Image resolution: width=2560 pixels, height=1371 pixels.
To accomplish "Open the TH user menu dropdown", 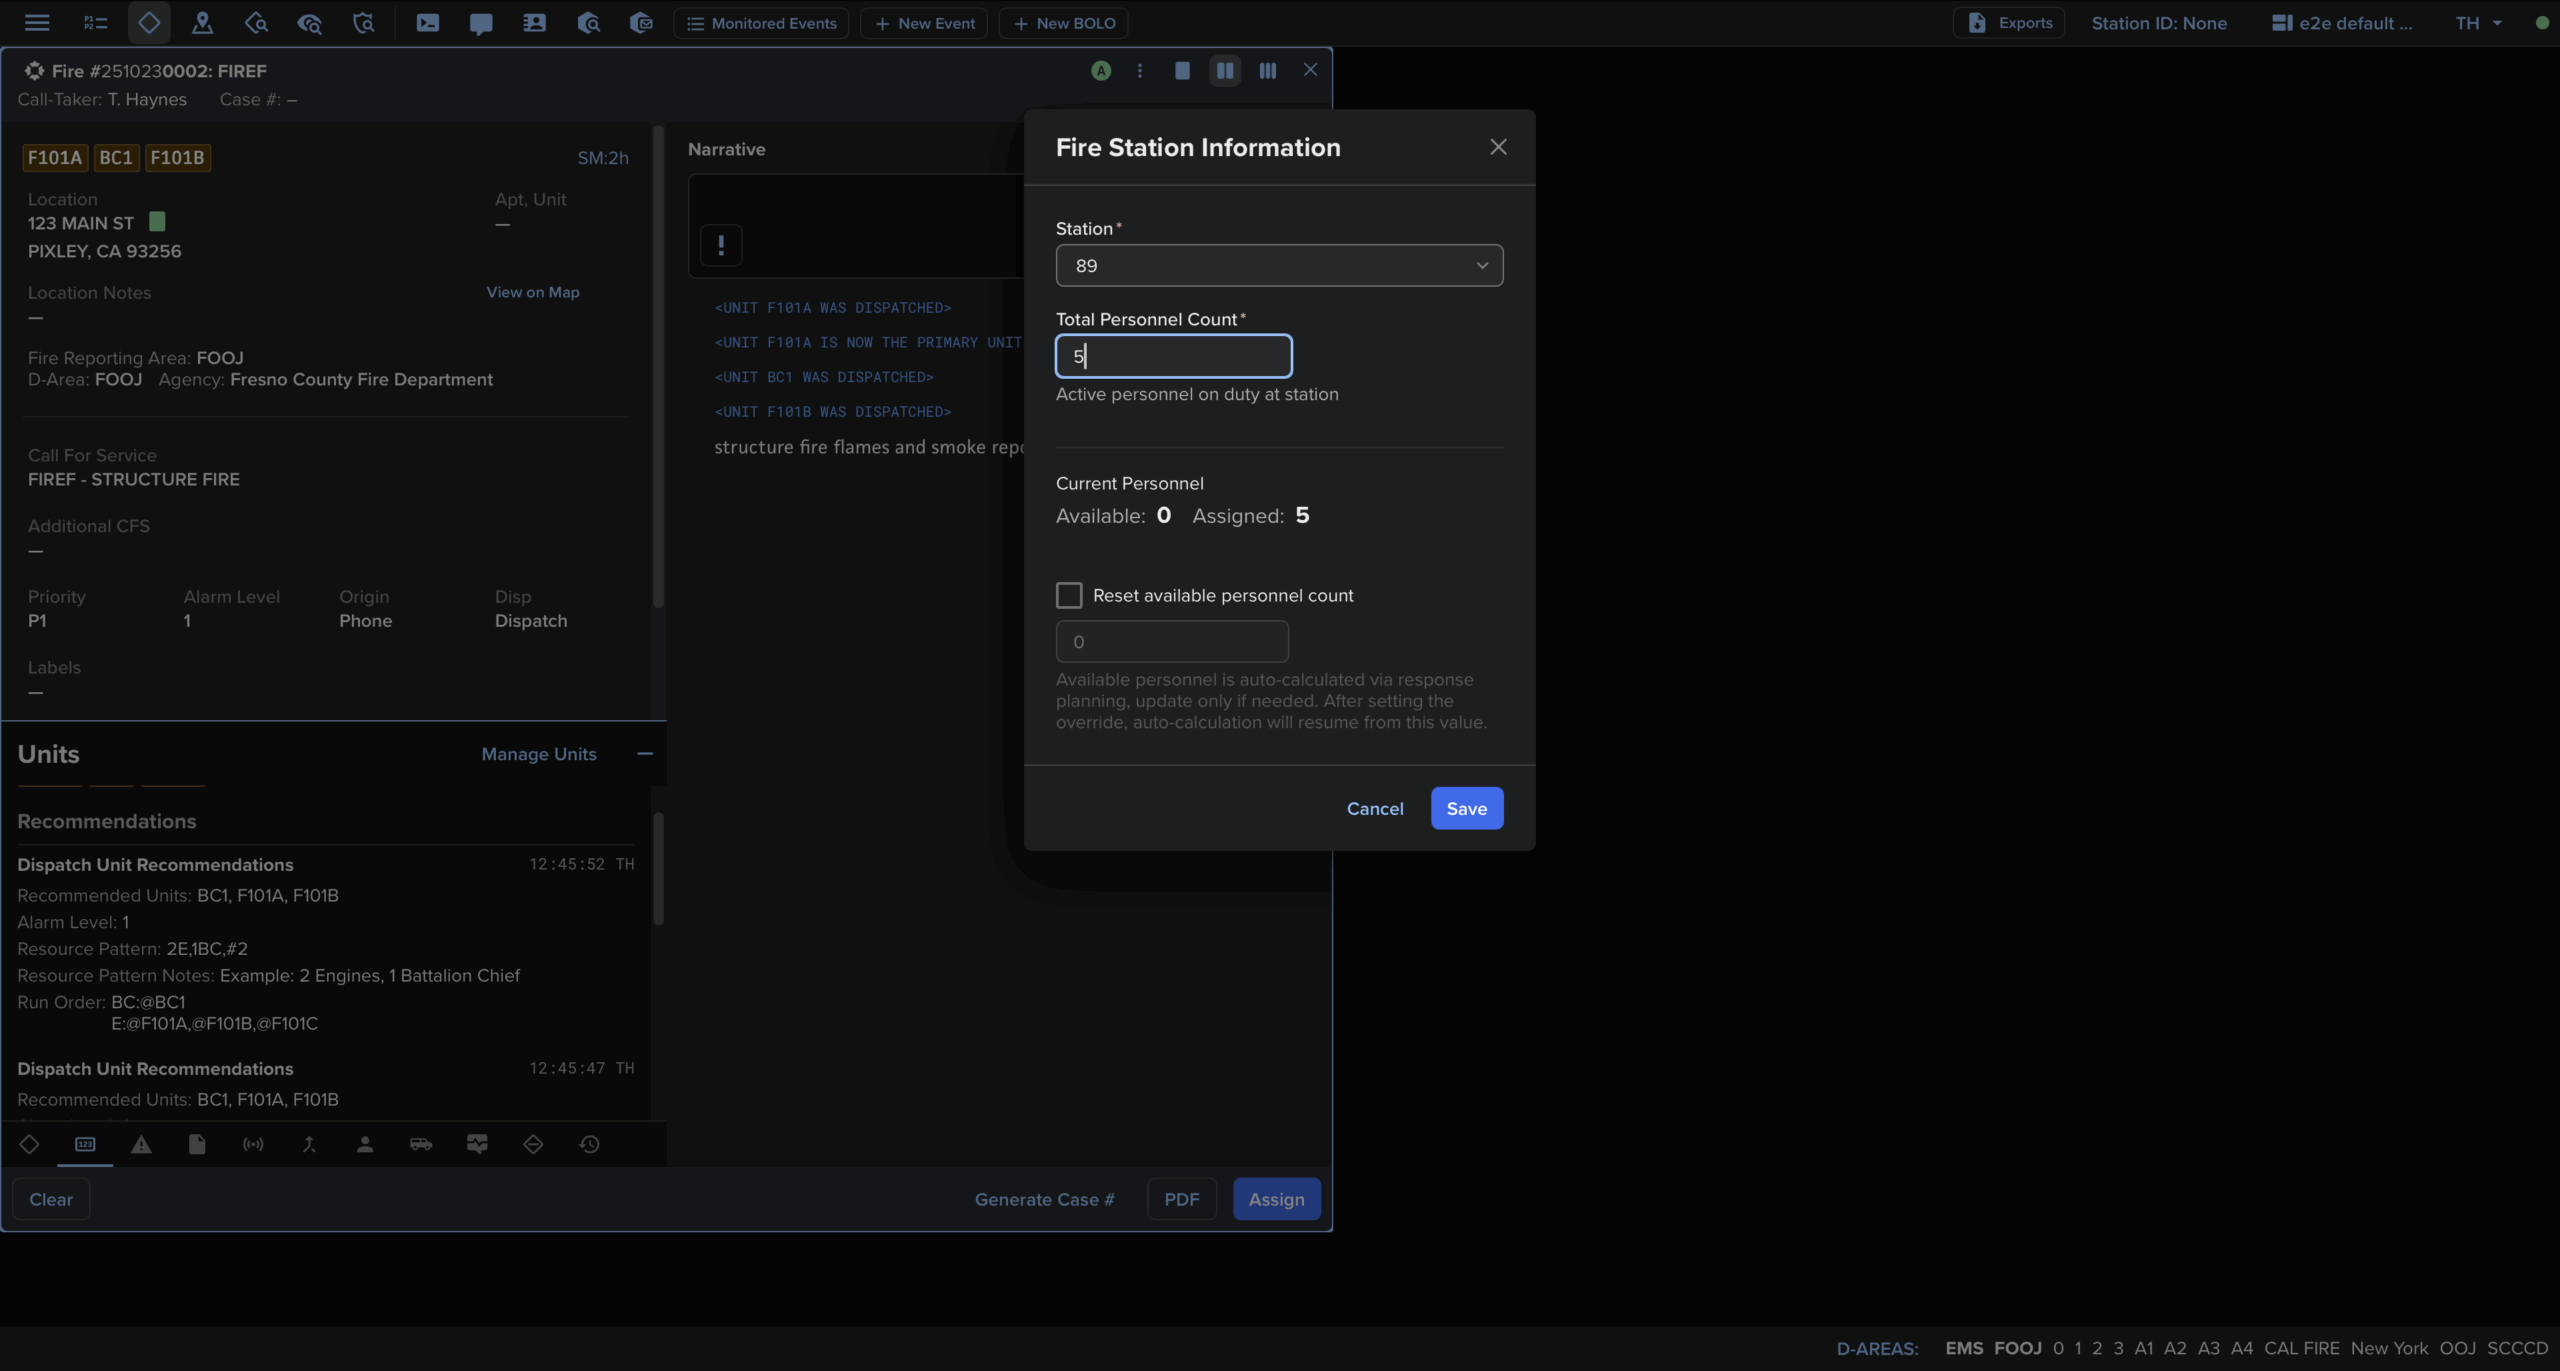I will coord(2478,23).
